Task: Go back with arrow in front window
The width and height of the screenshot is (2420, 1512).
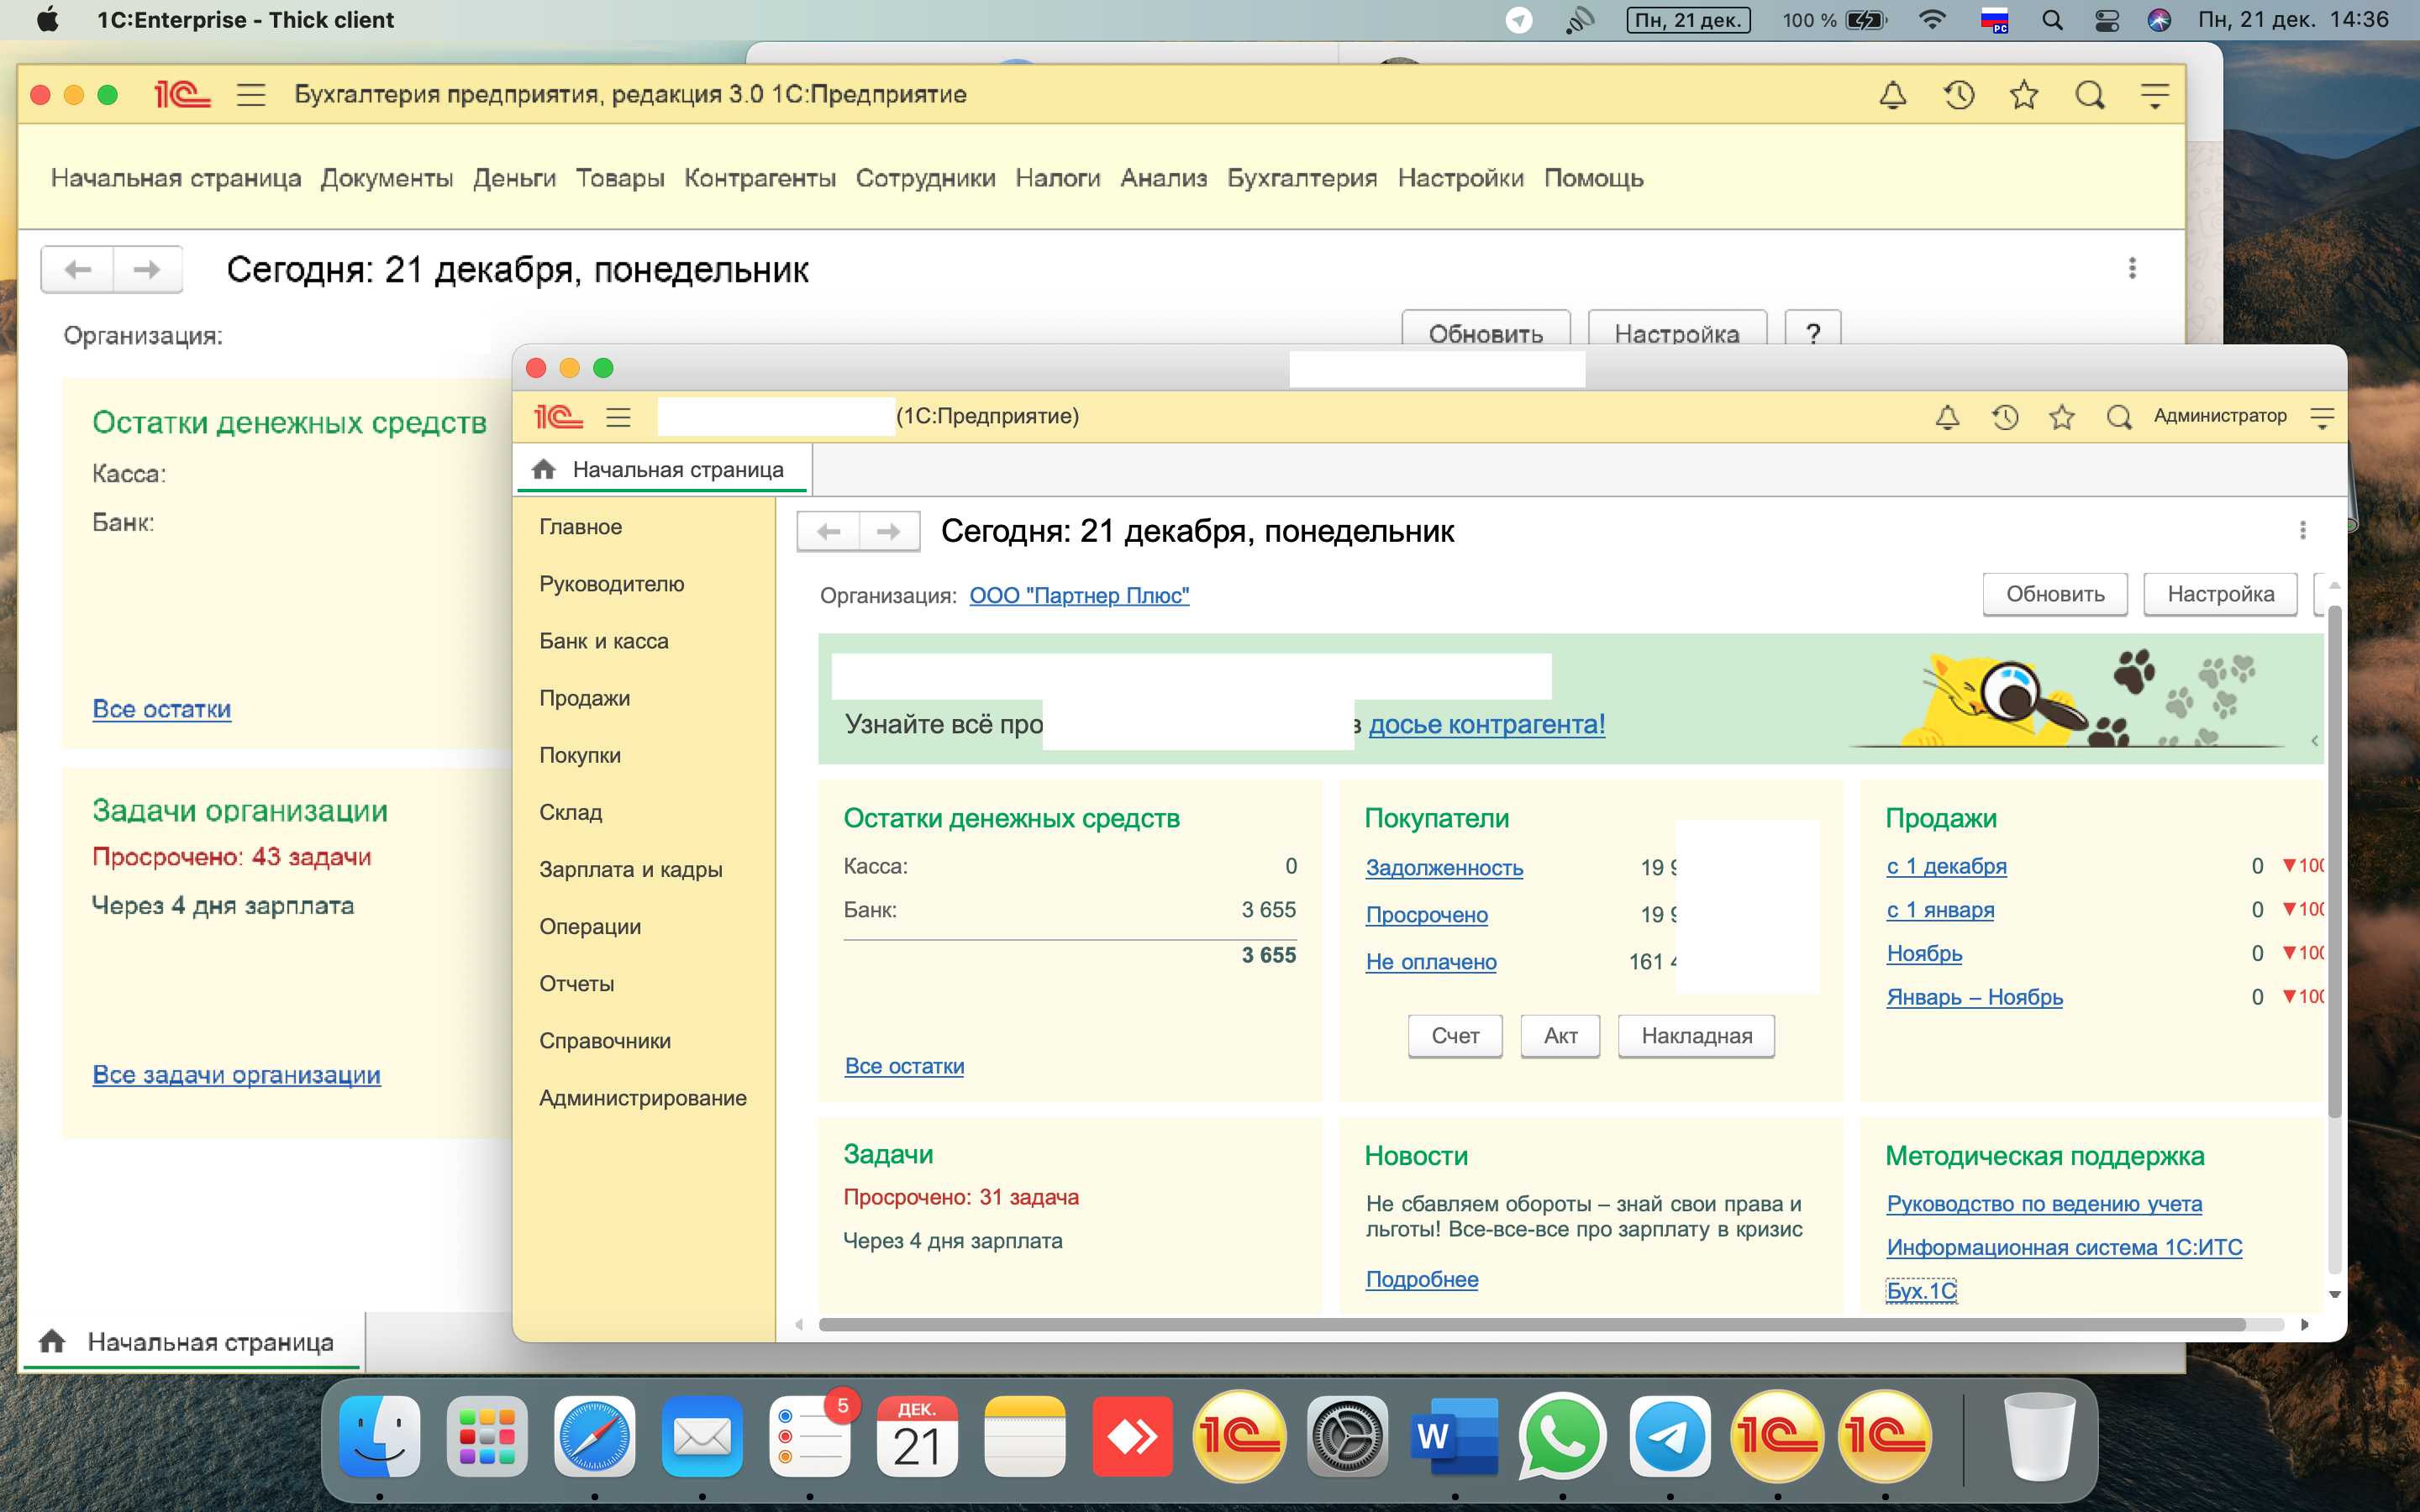Action: point(828,532)
